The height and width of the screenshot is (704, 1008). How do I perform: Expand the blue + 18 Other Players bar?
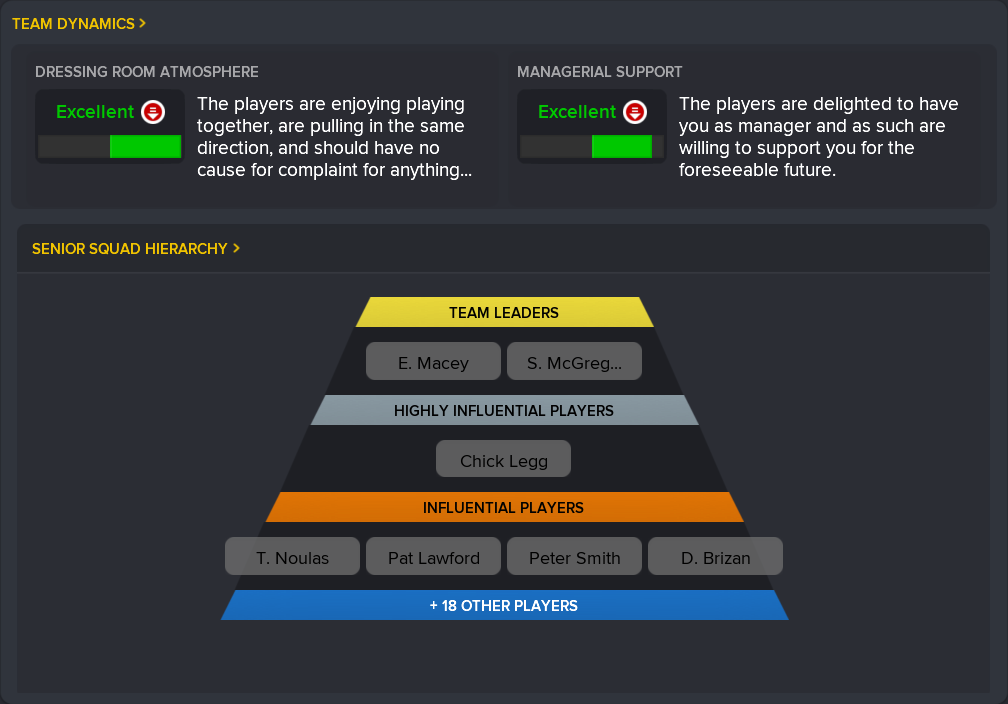click(x=505, y=605)
